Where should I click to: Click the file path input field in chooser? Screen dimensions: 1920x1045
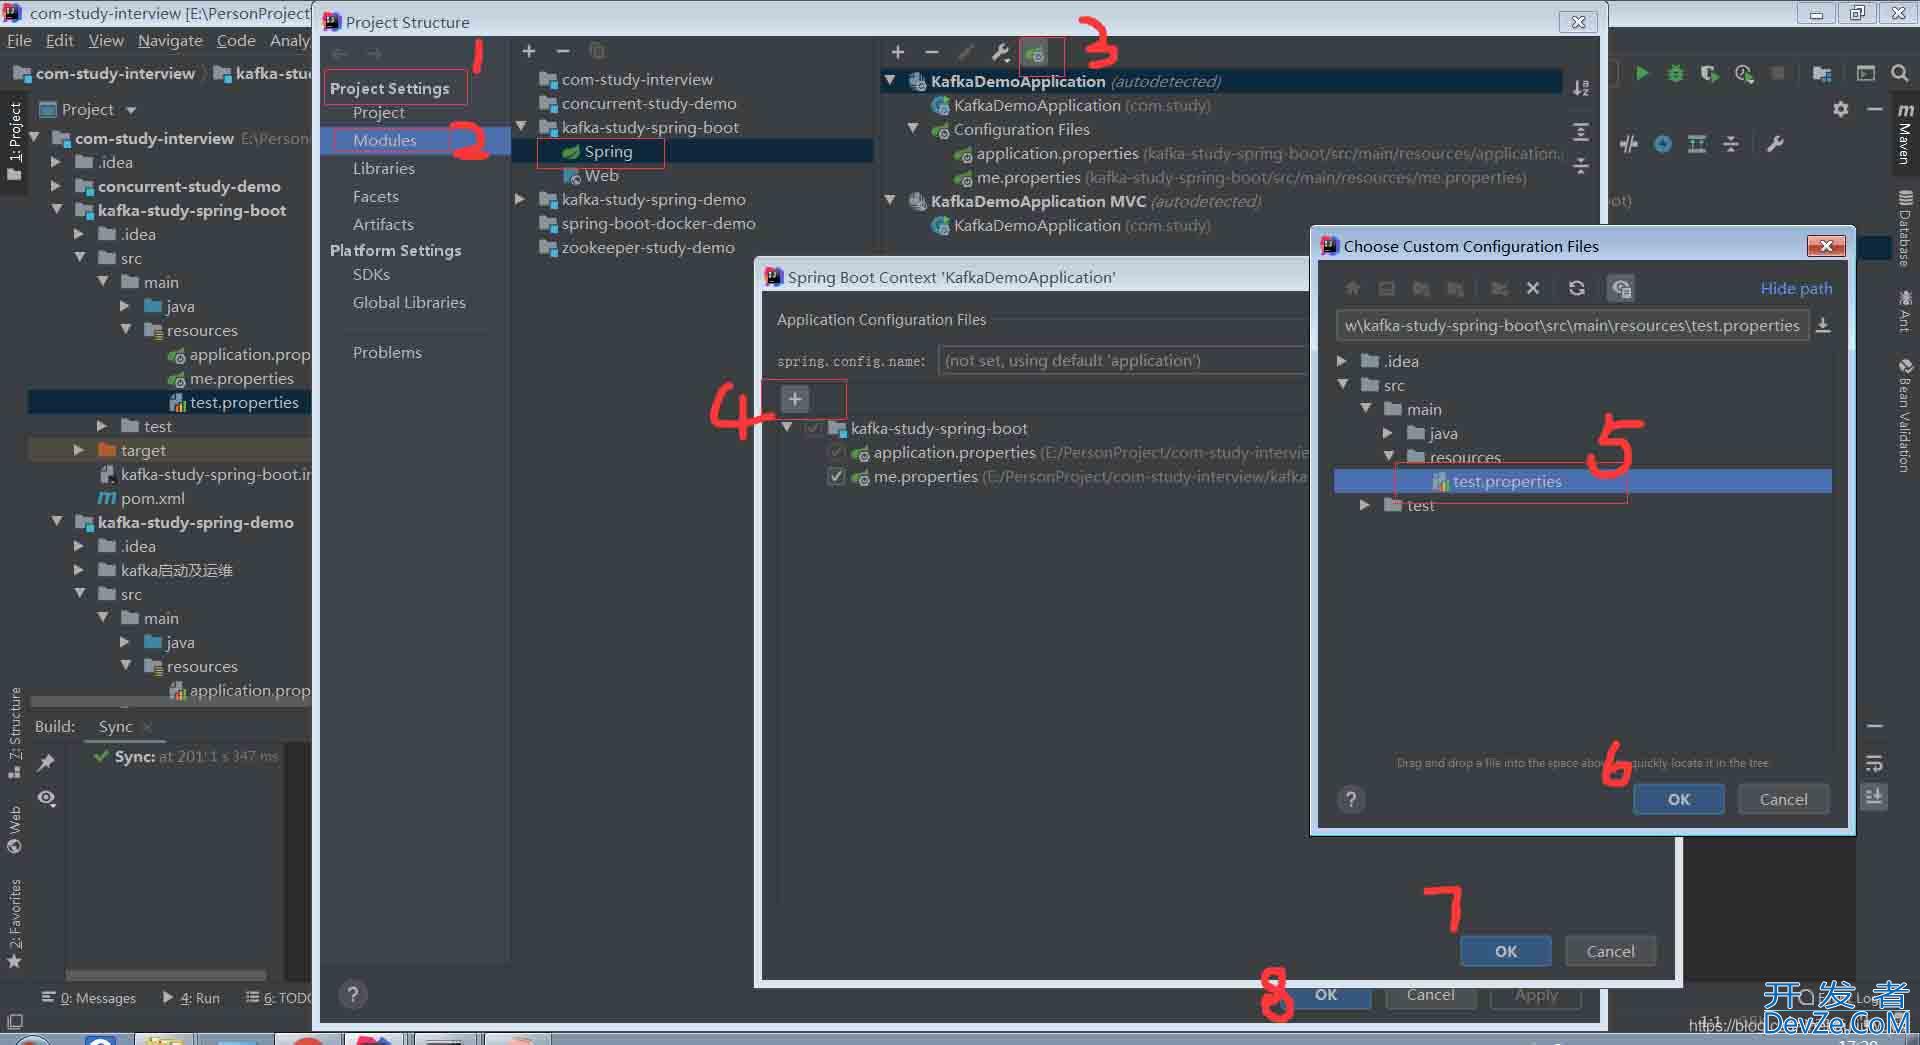(x=1572, y=325)
